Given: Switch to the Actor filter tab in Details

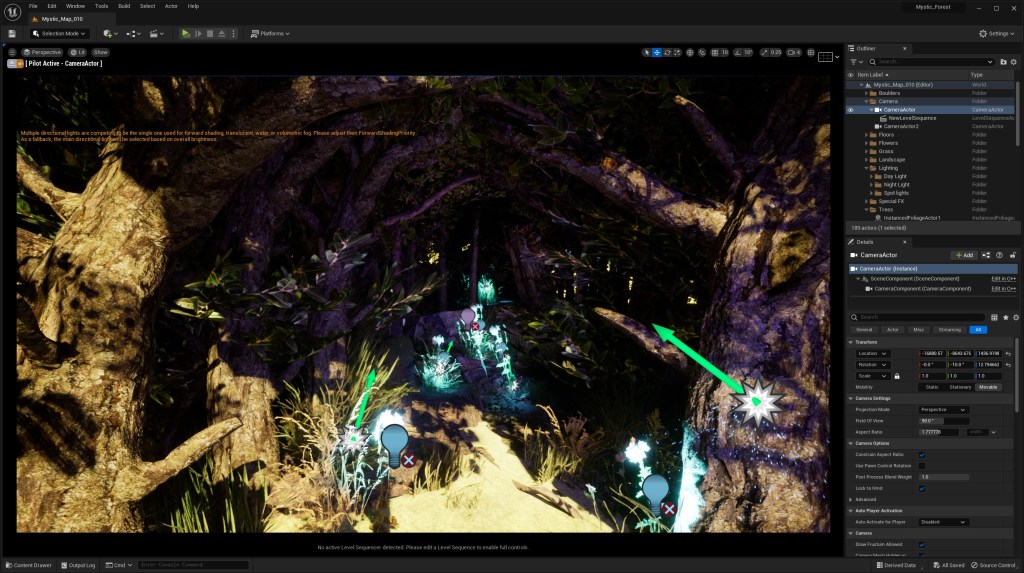Looking at the screenshot, I should (892, 329).
